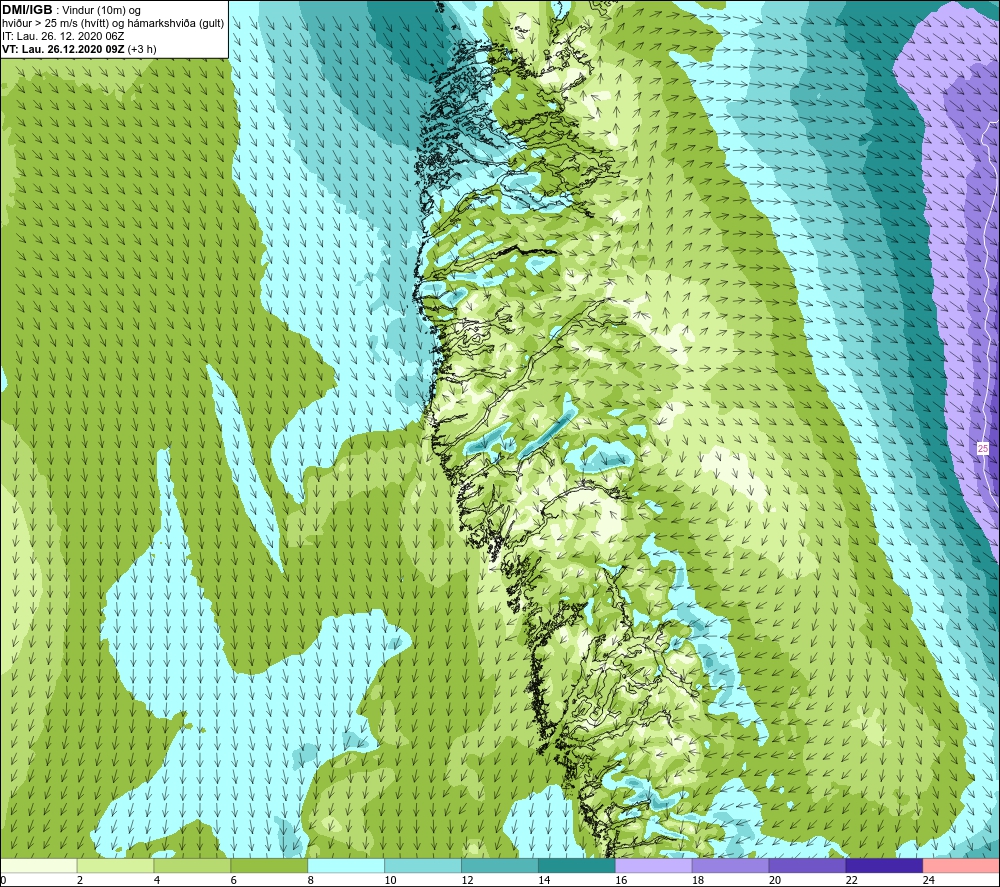
Task: Click the purple 18–20 m/s legend swatch
Action: click(730, 865)
